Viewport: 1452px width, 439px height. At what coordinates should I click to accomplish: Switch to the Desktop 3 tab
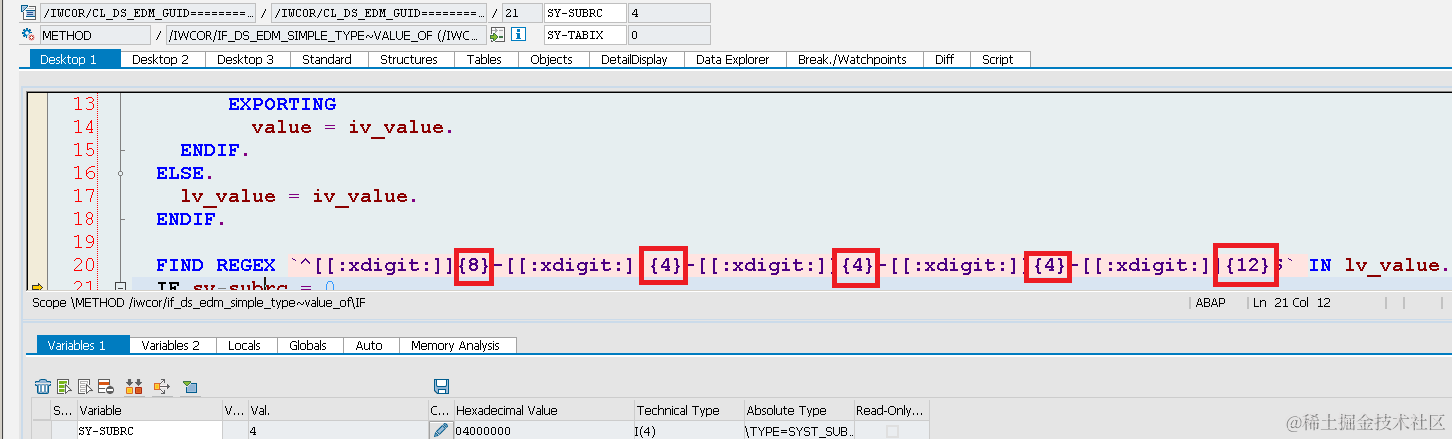click(246, 59)
